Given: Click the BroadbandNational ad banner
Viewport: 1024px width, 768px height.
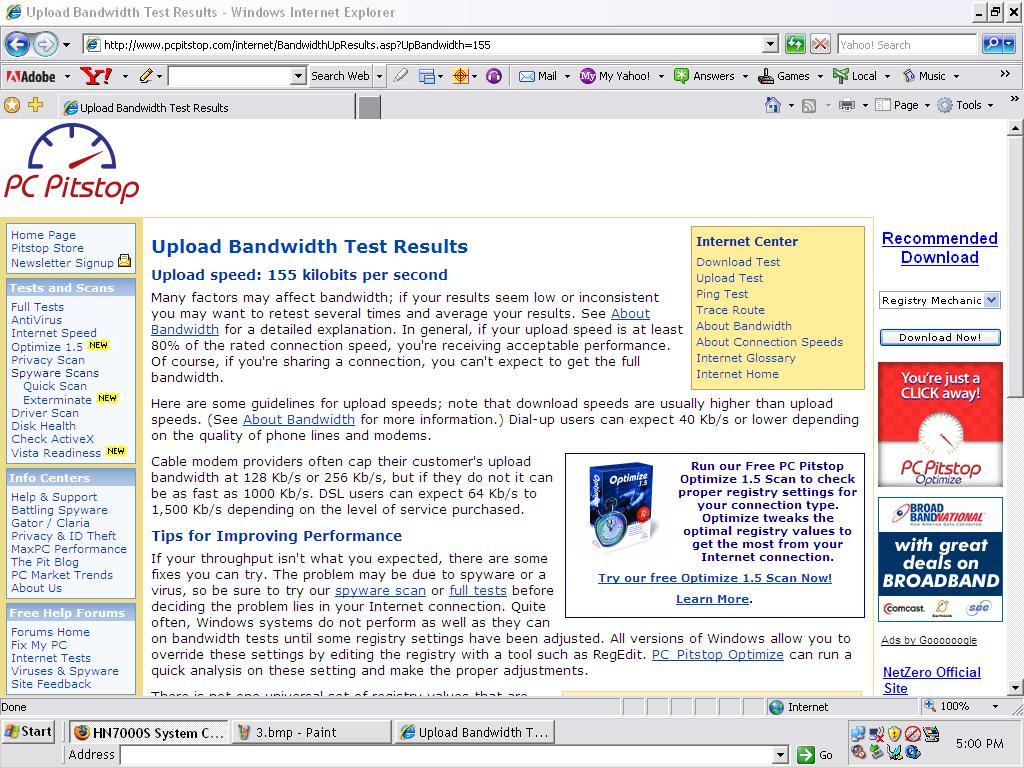Looking at the screenshot, I should [x=940, y=559].
